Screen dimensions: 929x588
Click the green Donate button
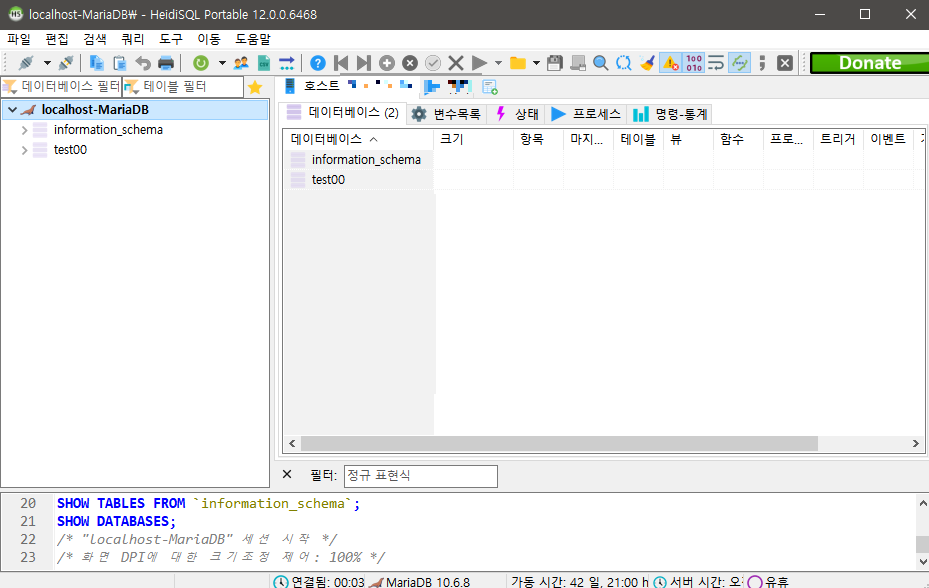(869, 63)
